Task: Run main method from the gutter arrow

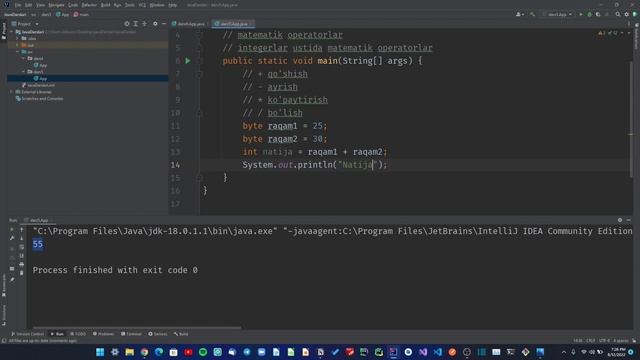Action: pyautogui.click(x=188, y=61)
